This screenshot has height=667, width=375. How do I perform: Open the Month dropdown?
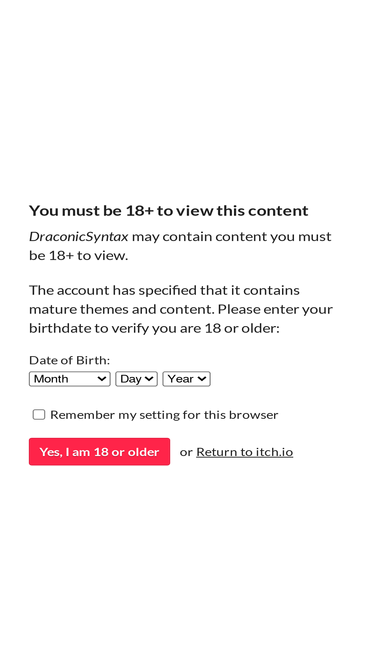coord(69,379)
